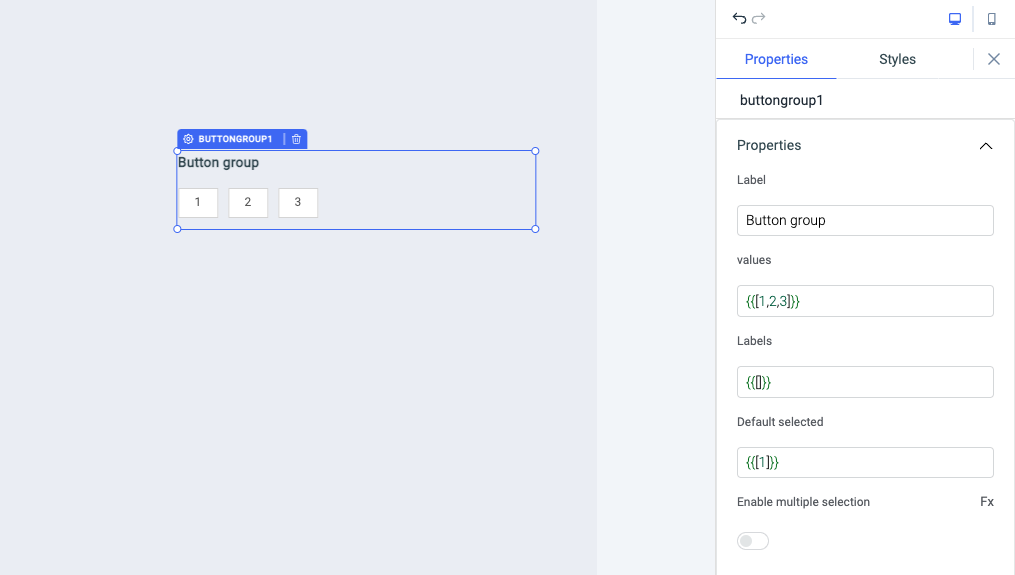
Task: Open buttongroup1 widget settings gear
Action: [188, 139]
